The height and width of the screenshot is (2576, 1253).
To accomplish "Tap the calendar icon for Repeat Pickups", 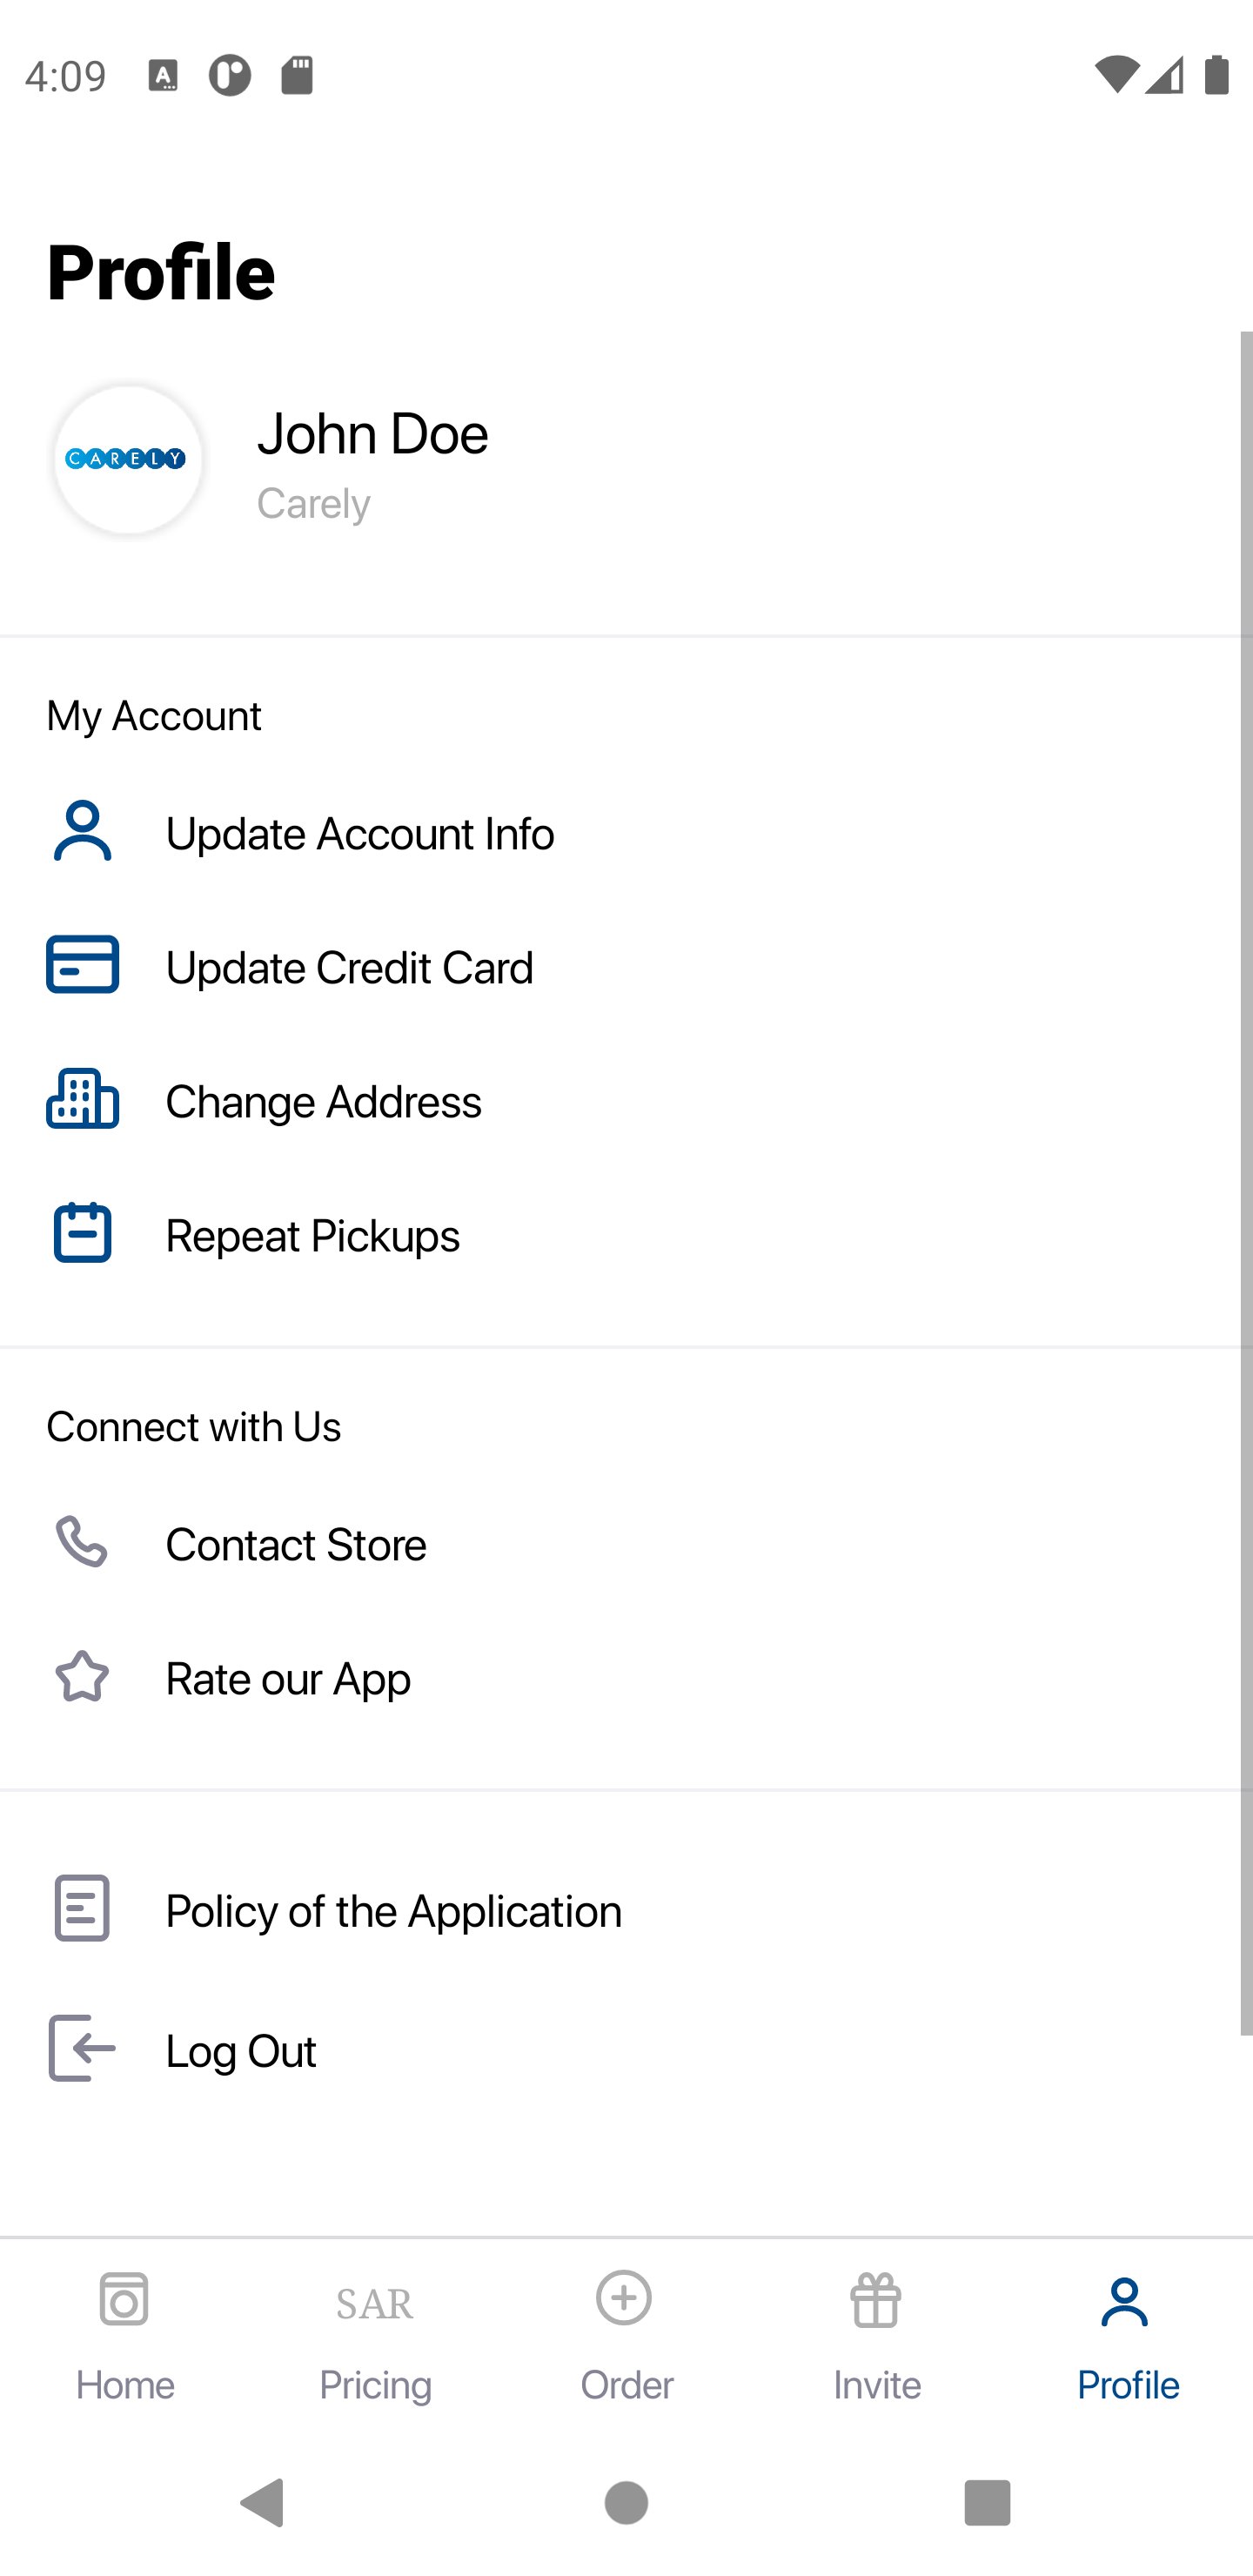I will click(82, 1233).
